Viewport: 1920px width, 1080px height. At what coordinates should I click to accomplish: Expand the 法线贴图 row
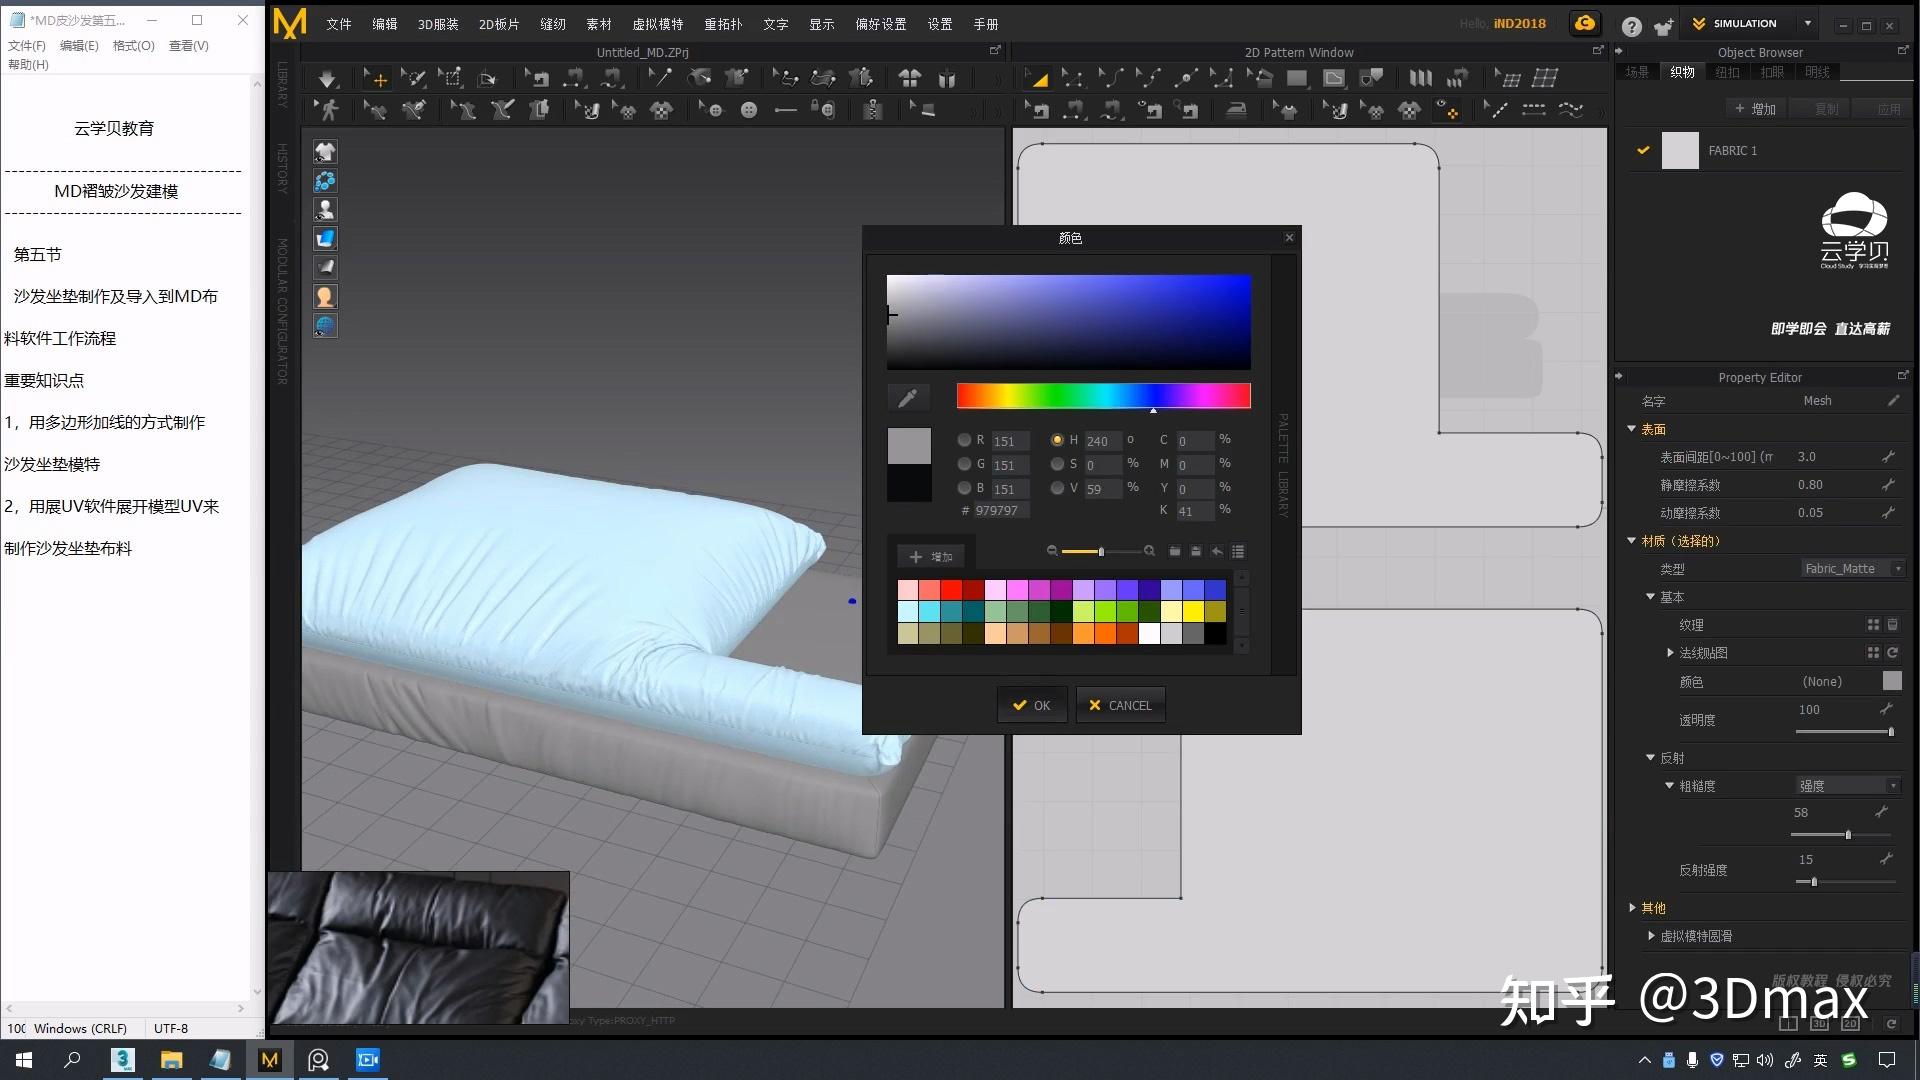point(1670,653)
